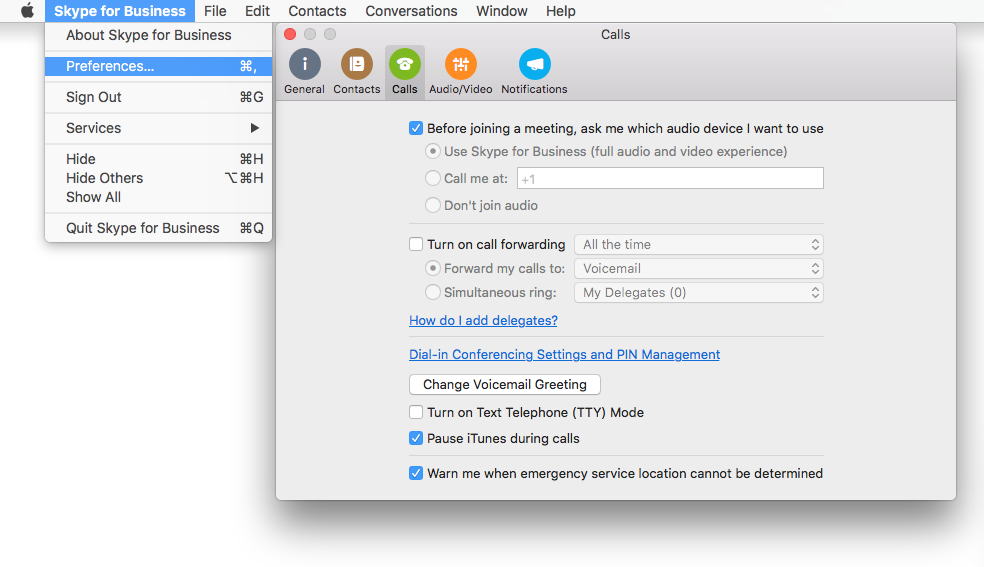Uncheck Pause iTunes during calls
984x567 pixels.
[416, 438]
